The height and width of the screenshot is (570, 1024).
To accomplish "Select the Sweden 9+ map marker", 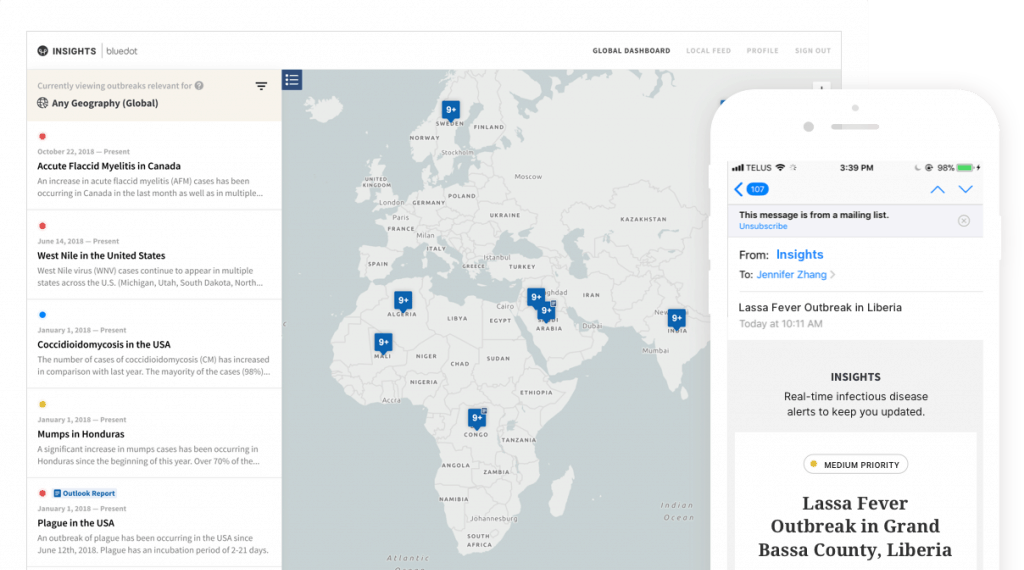I will [x=451, y=110].
